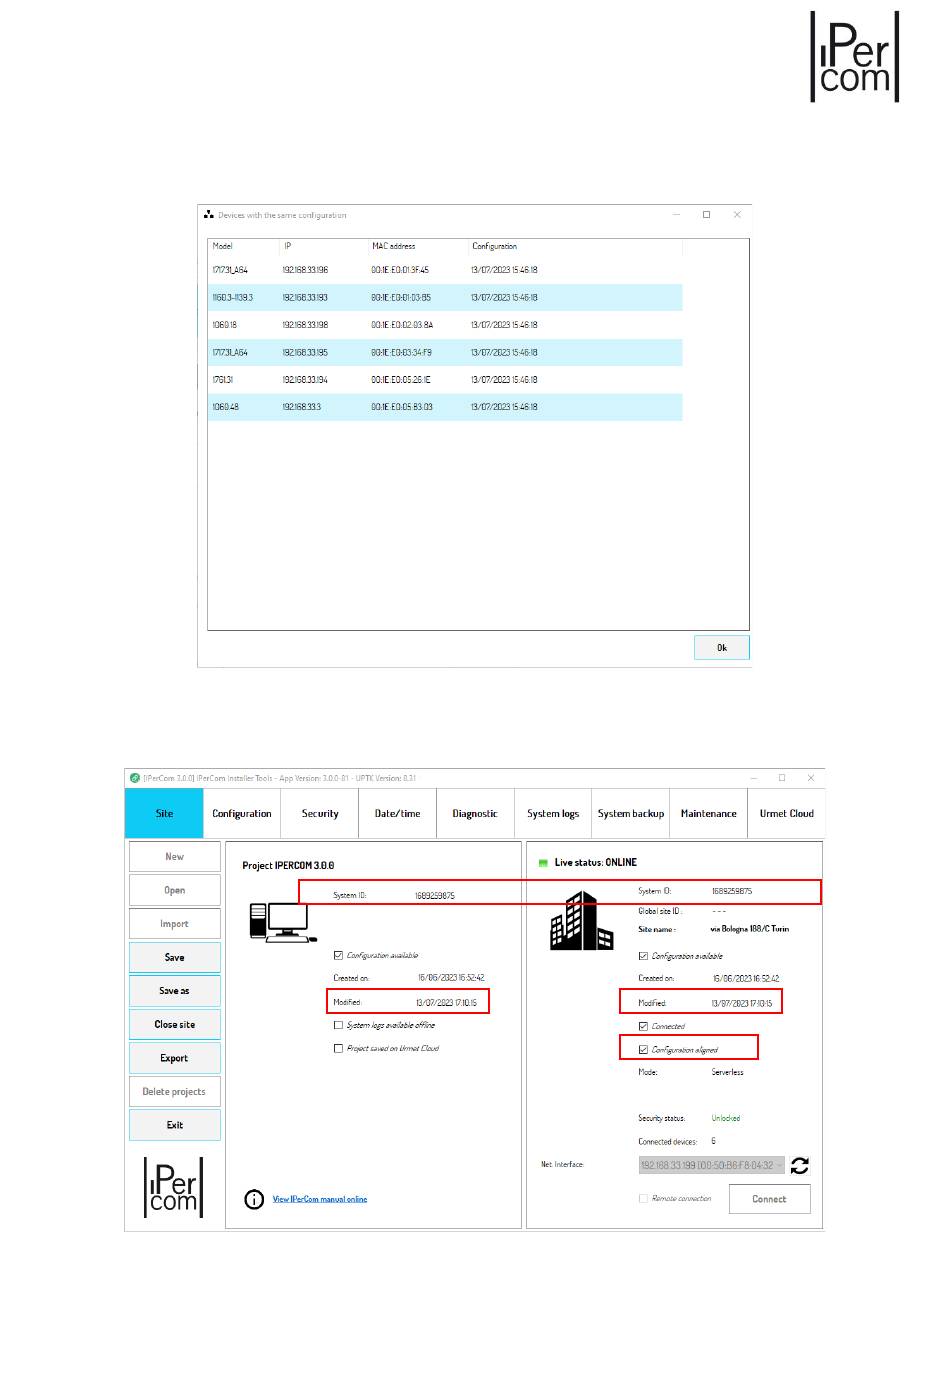This screenshot has width=950, height=1397.
Task: Click the Model column header
Action: pos(244,246)
